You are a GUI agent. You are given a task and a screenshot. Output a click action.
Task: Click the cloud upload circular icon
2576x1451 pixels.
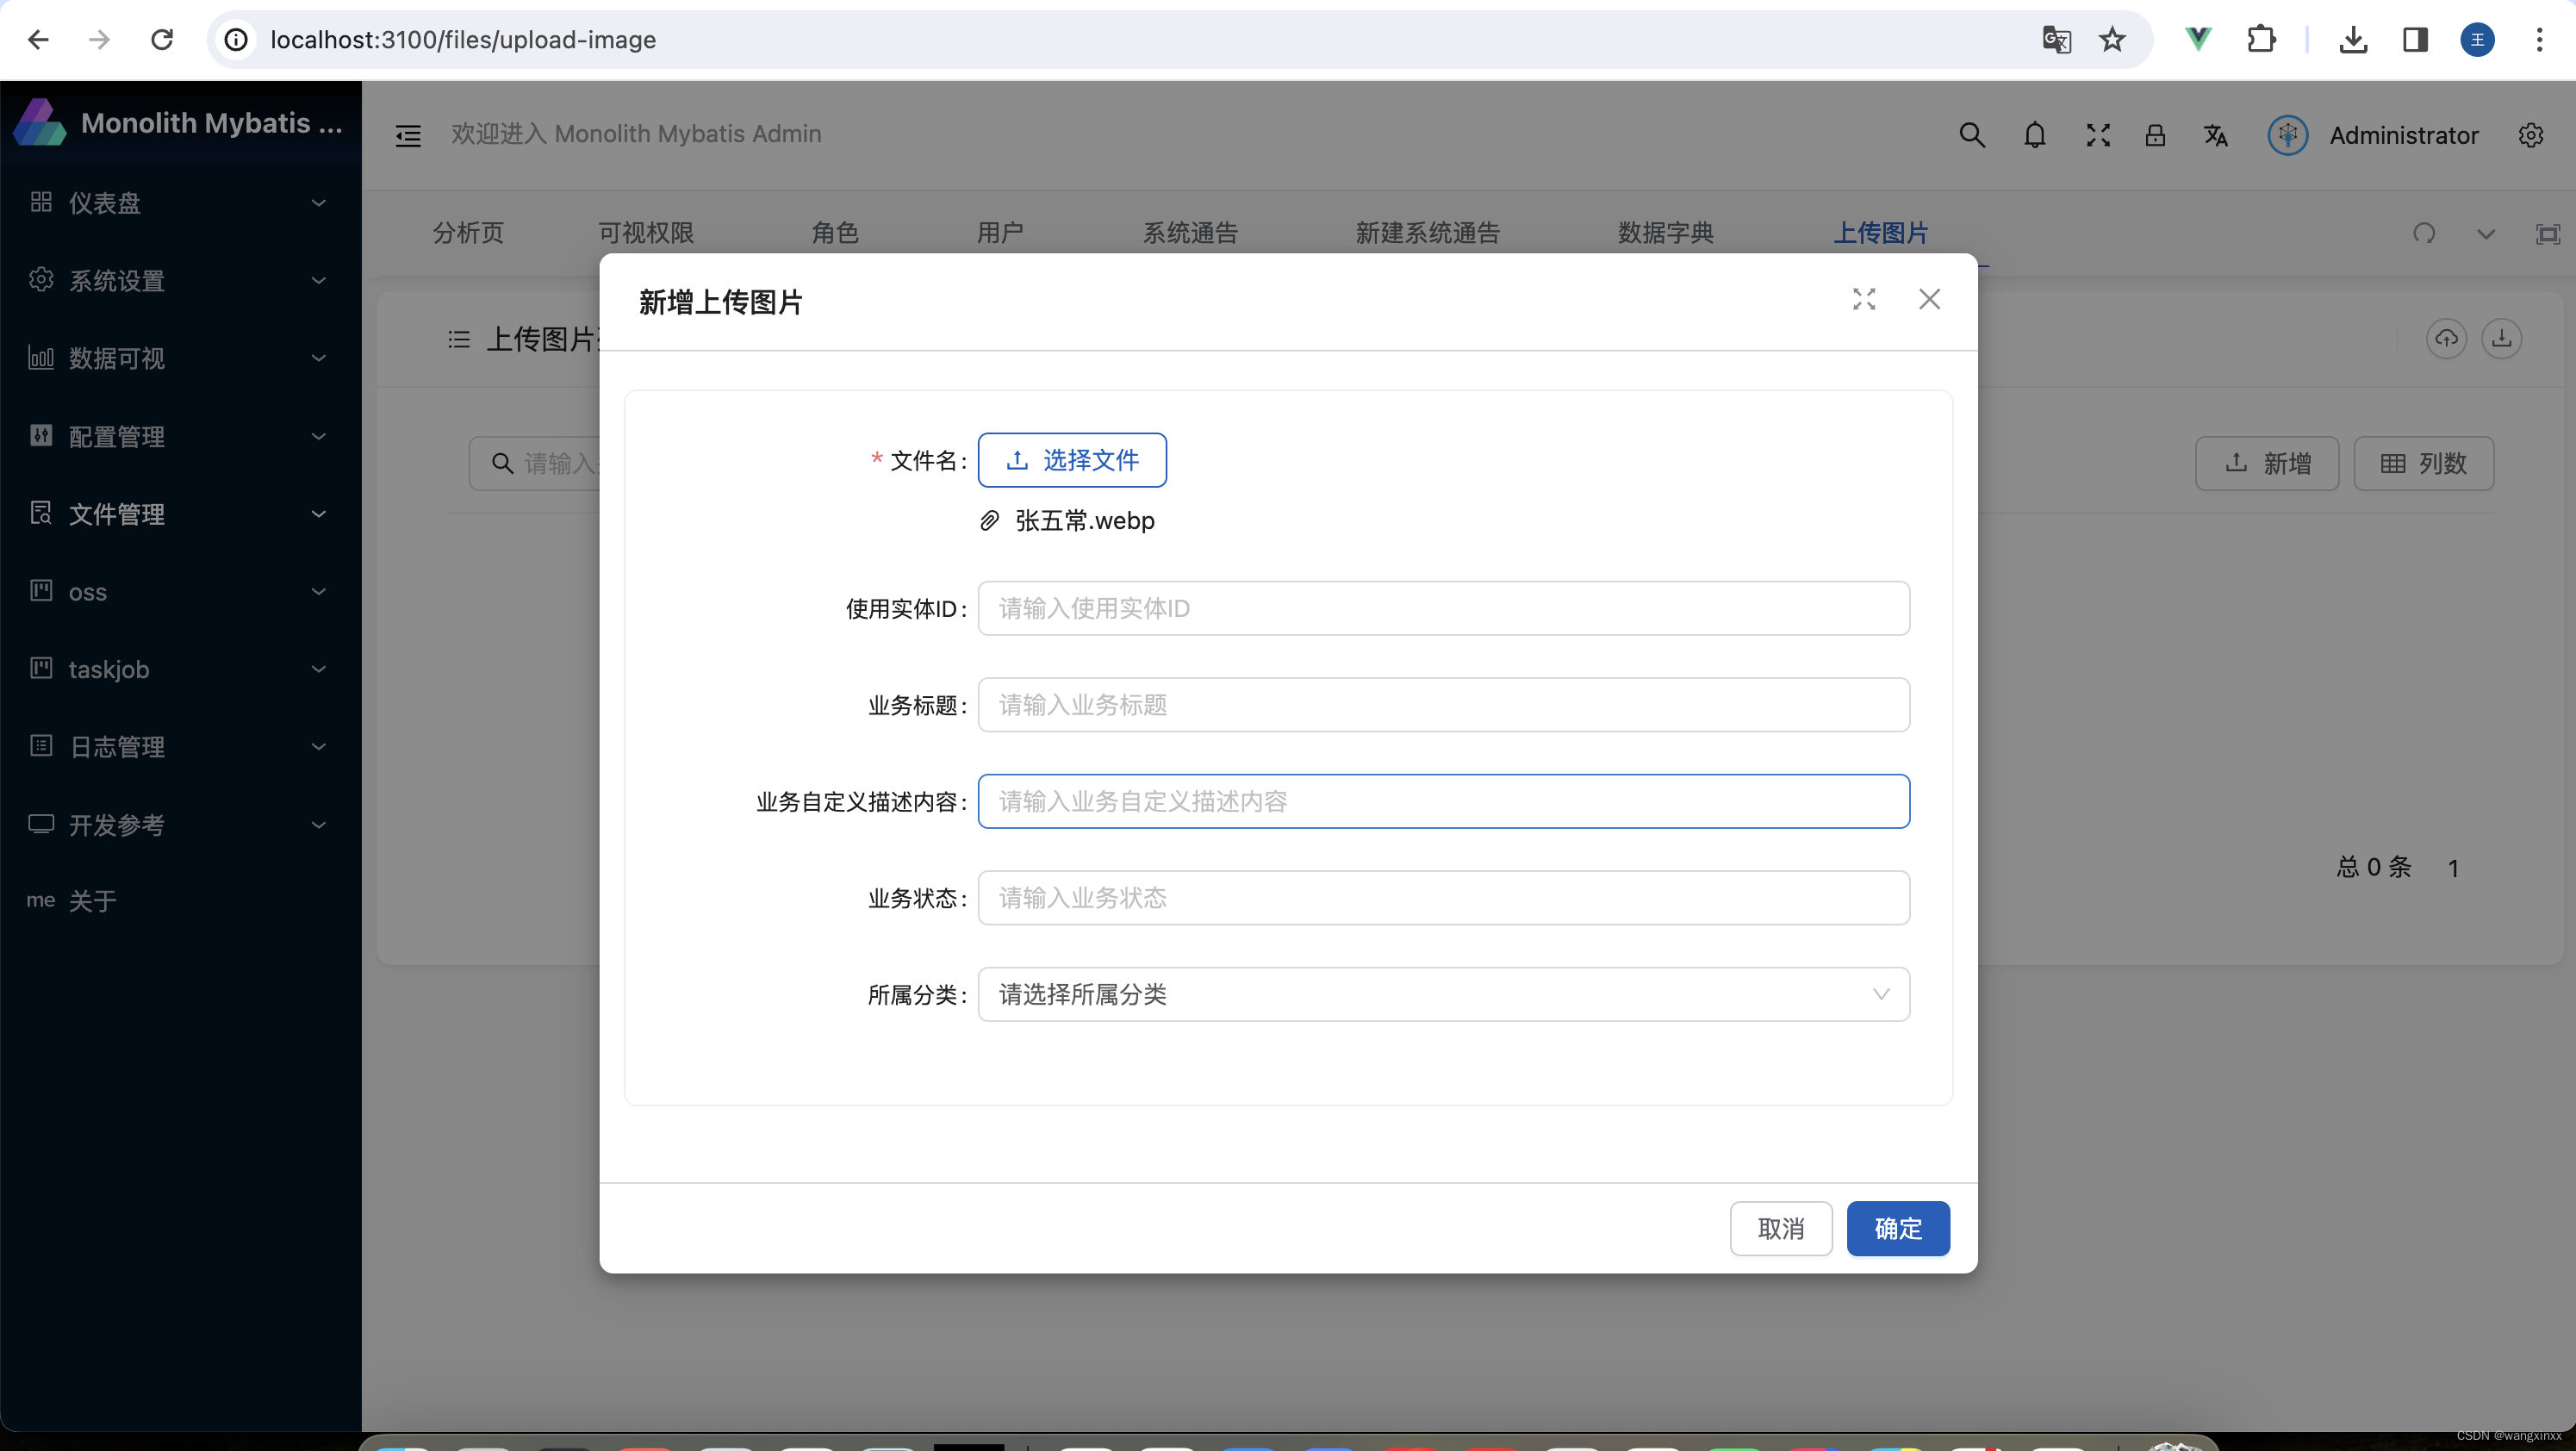click(x=2446, y=338)
